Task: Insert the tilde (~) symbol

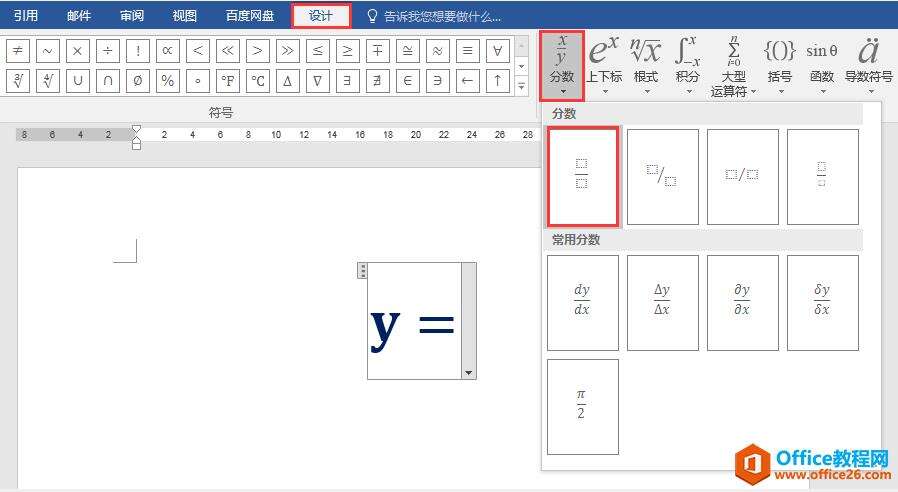Action: point(48,51)
